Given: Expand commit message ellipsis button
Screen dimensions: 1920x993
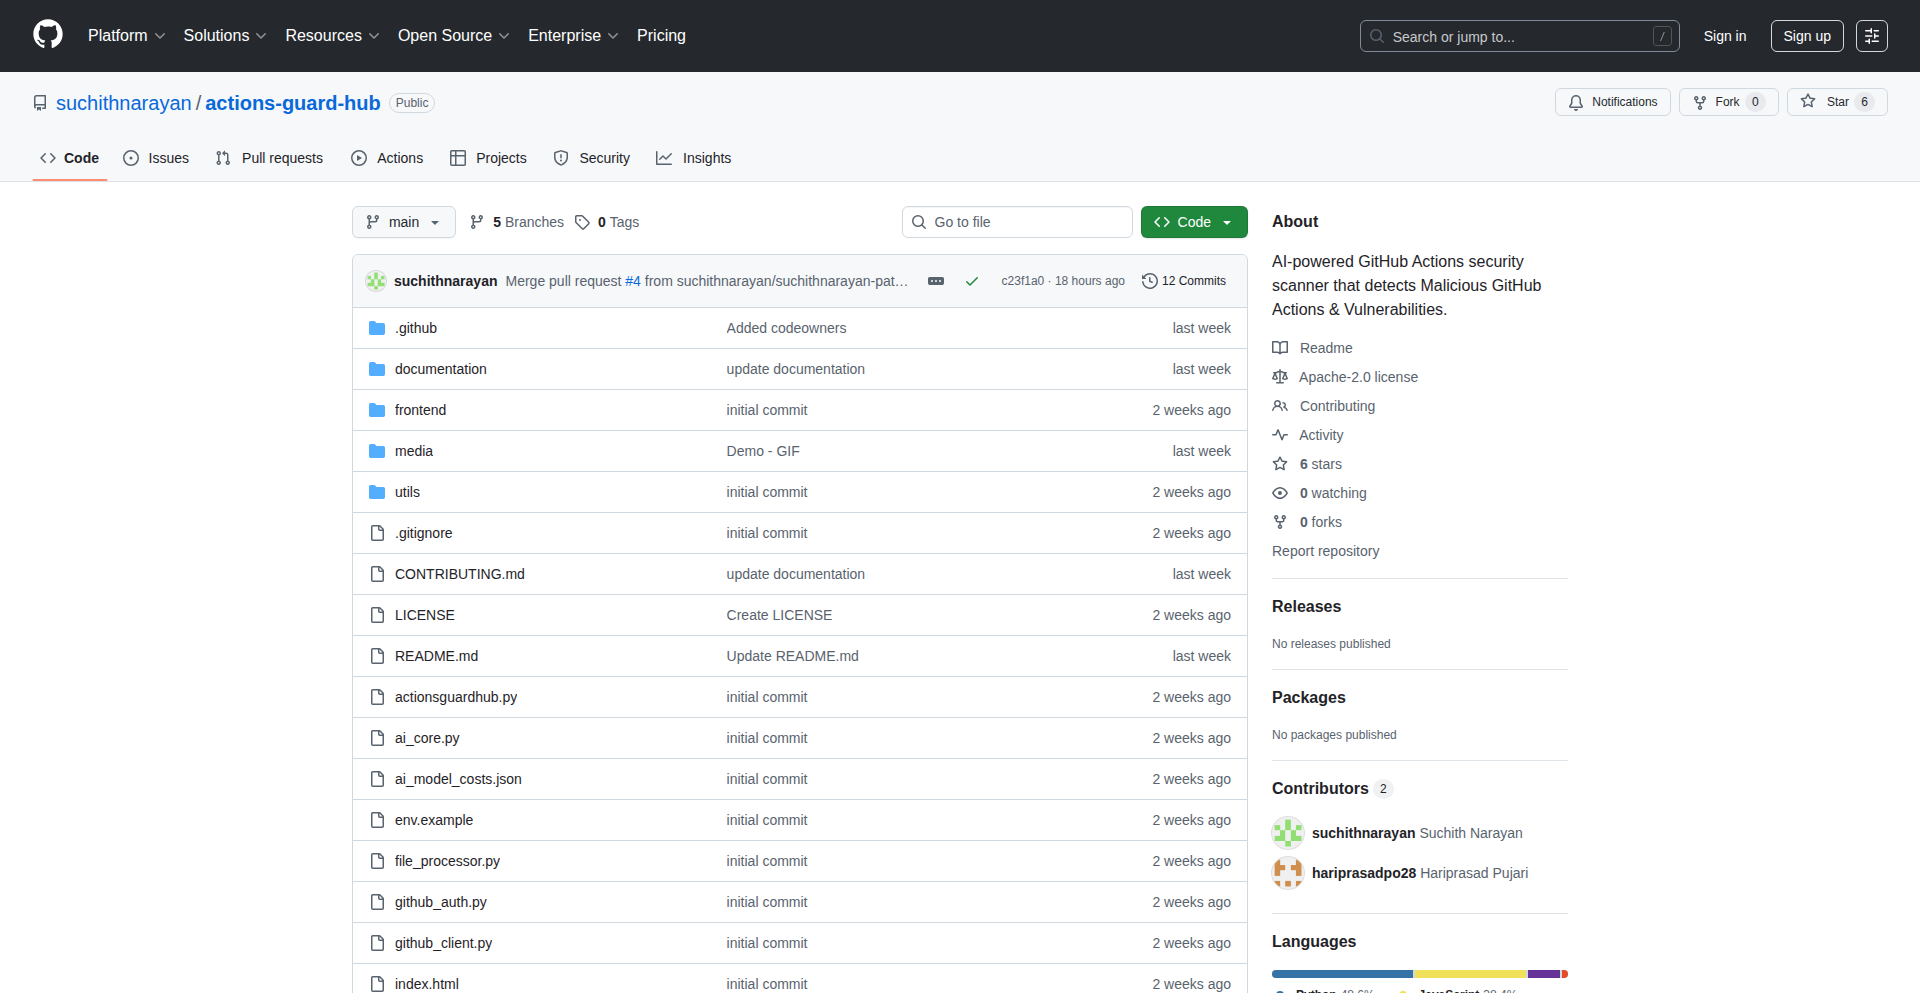Looking at the screenshot, I should pyautogui.click(x=936, y=281).
